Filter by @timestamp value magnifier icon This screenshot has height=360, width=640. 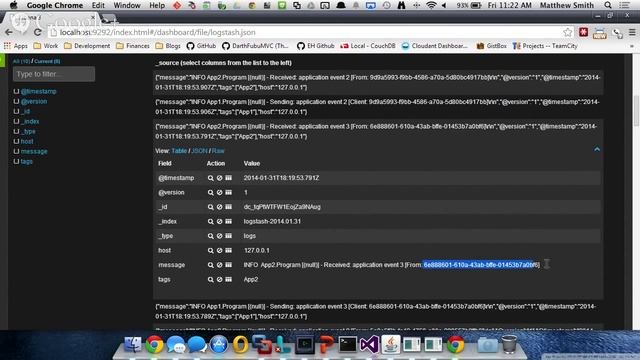click(x=211, y=178)
